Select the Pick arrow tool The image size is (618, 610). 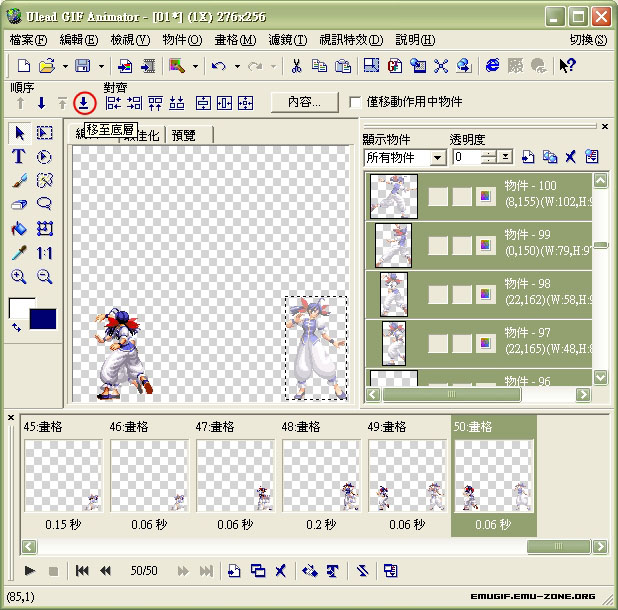pyautogui.click(x=19, y=133)
